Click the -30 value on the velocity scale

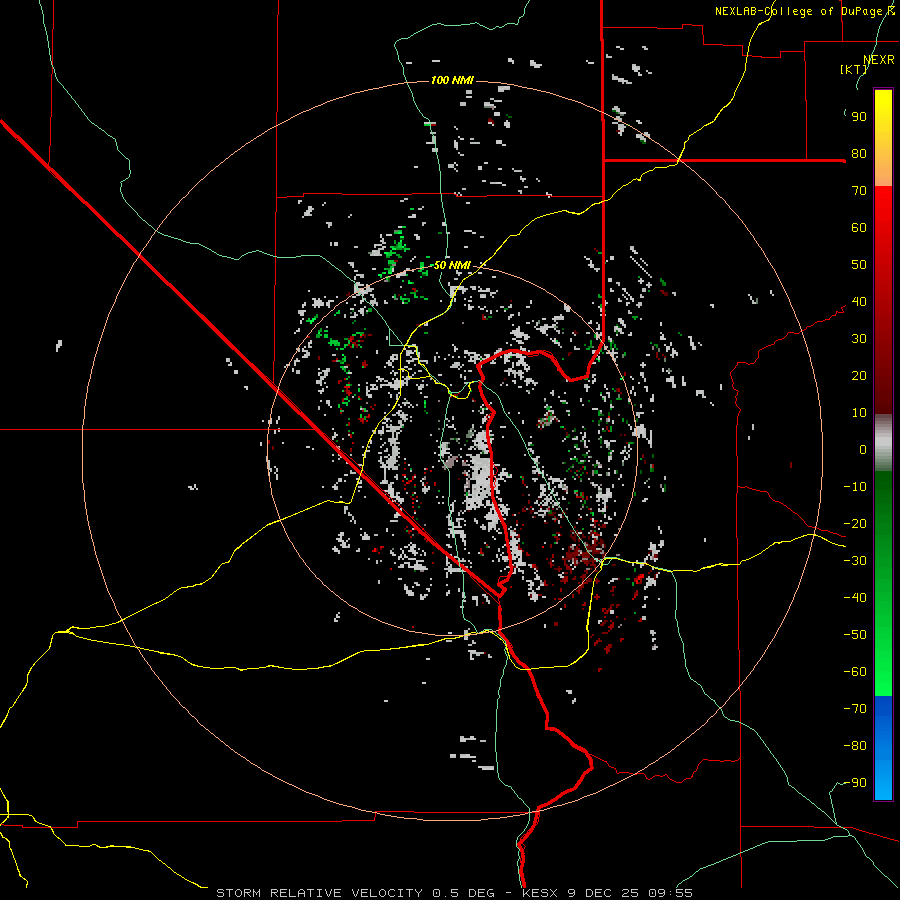855,561
